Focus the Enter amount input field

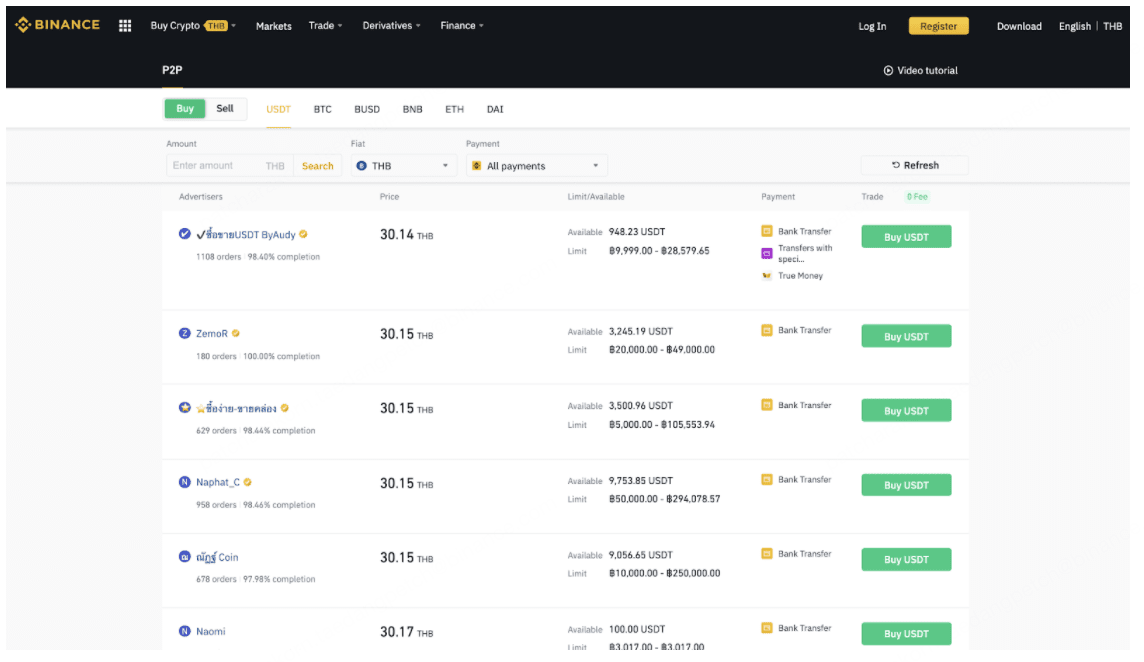(229, 166)
